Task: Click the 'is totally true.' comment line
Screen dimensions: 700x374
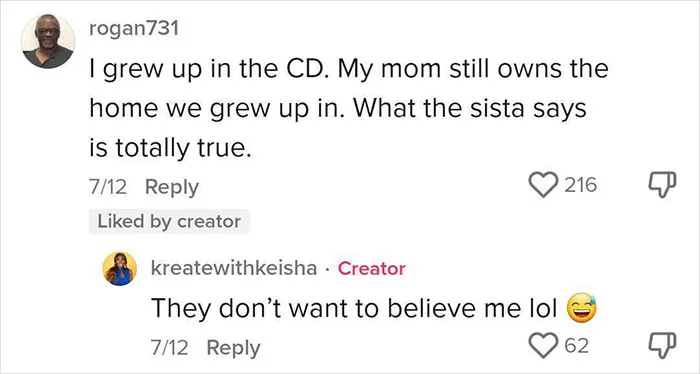Action: [x=170, y=149]
